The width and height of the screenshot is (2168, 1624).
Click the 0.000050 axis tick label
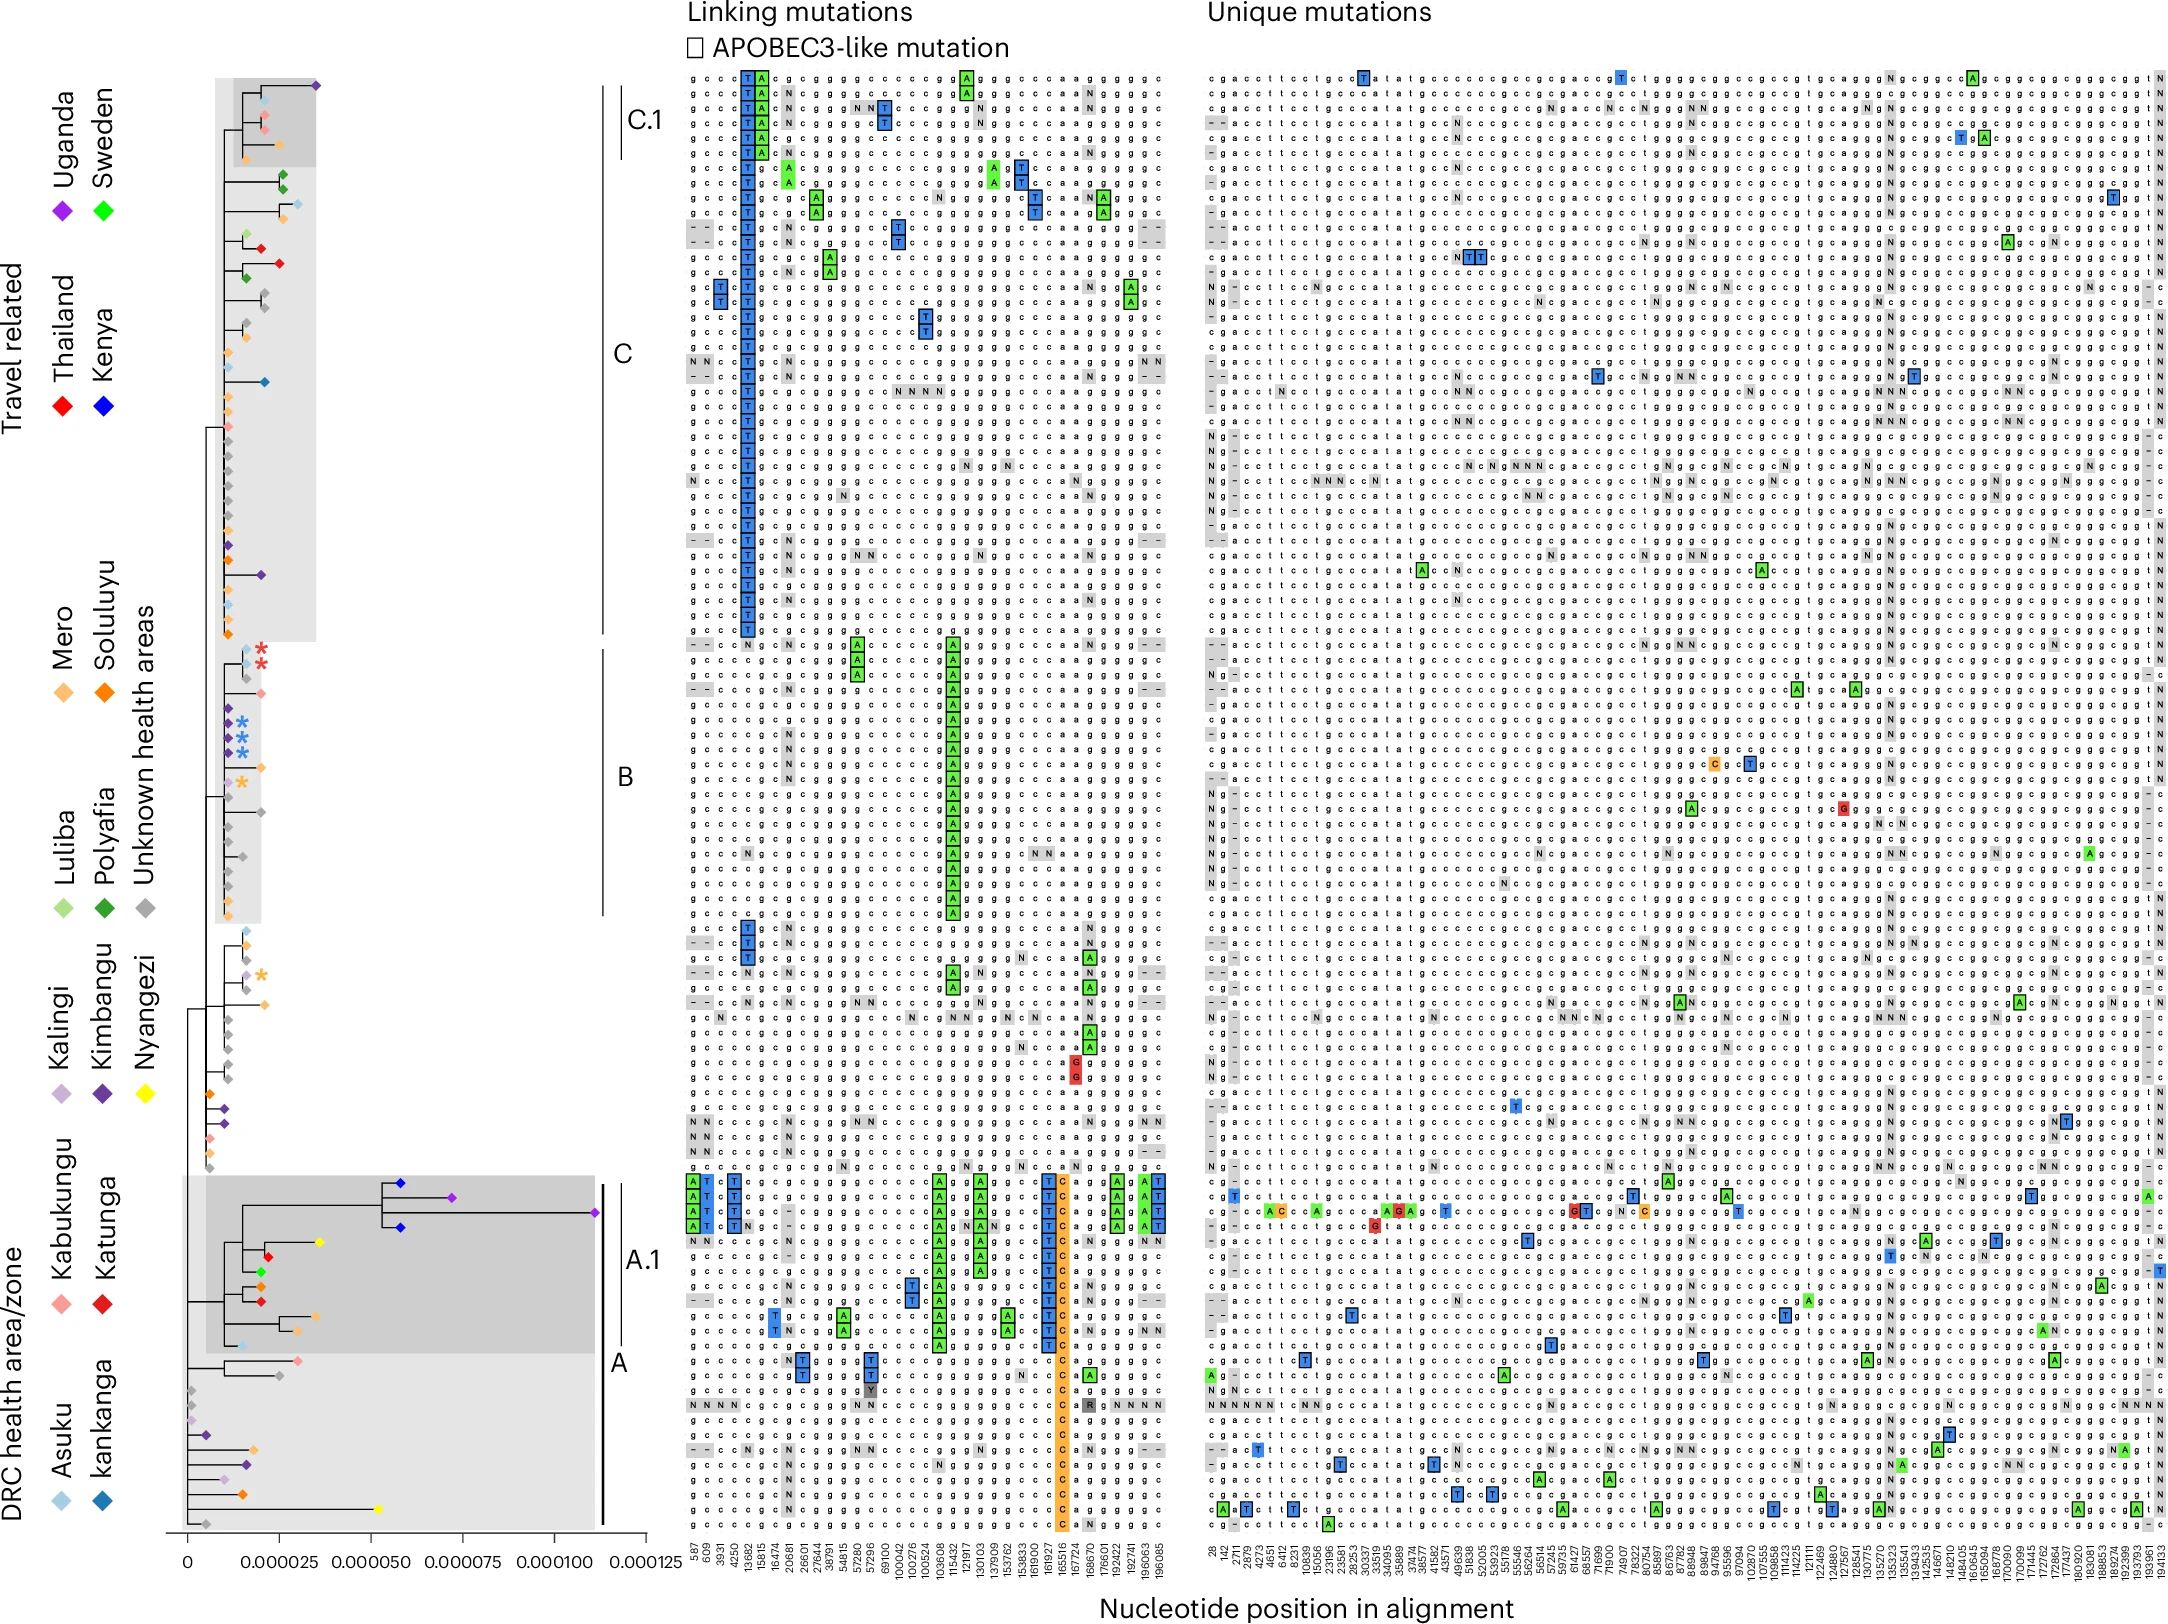[x=371, y=1562]
